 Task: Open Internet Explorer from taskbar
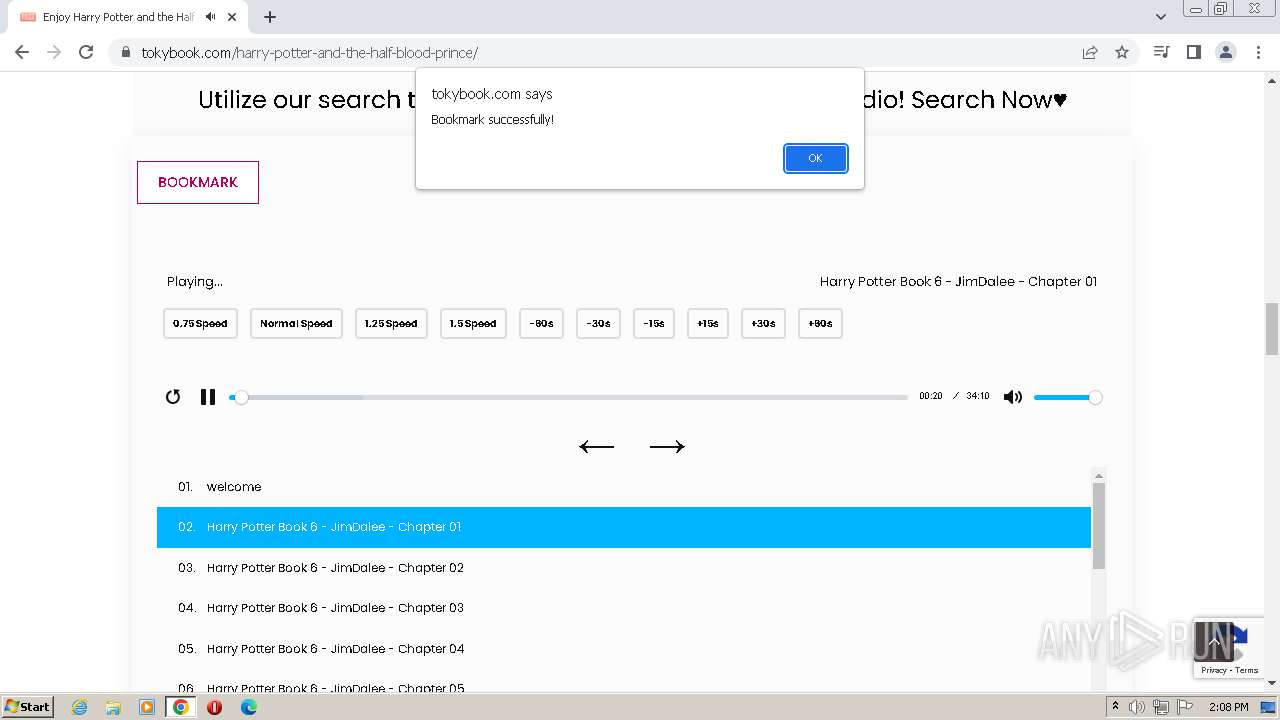click(79, 707)
